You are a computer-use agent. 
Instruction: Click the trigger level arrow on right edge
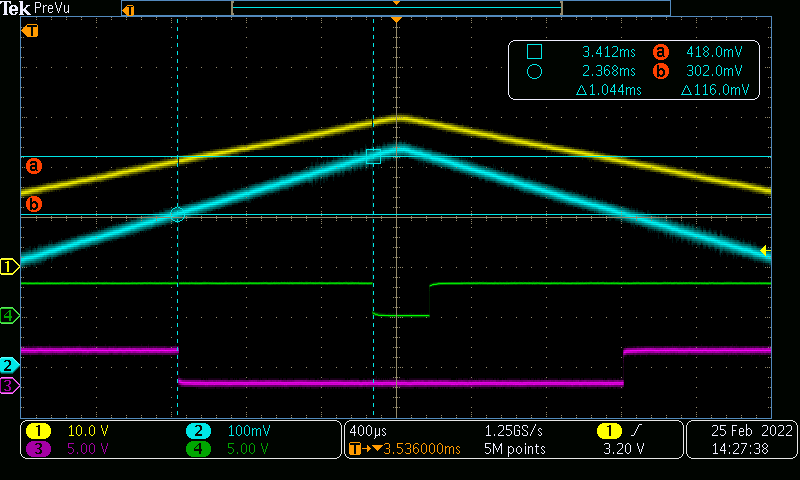click(765, 250)
